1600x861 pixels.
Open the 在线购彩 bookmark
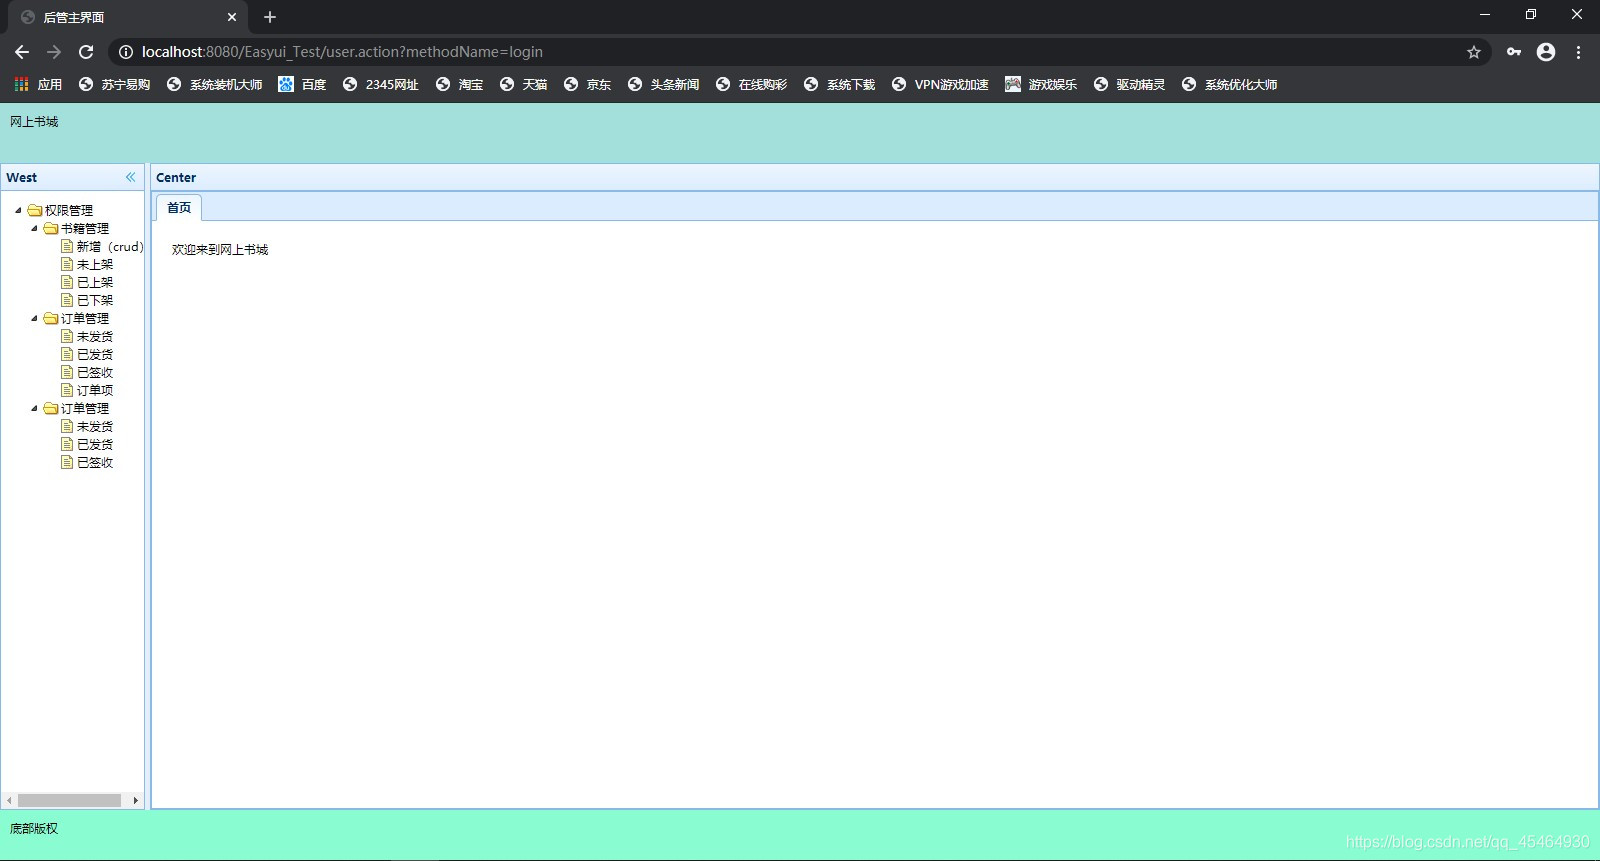(x=751, y=84)
